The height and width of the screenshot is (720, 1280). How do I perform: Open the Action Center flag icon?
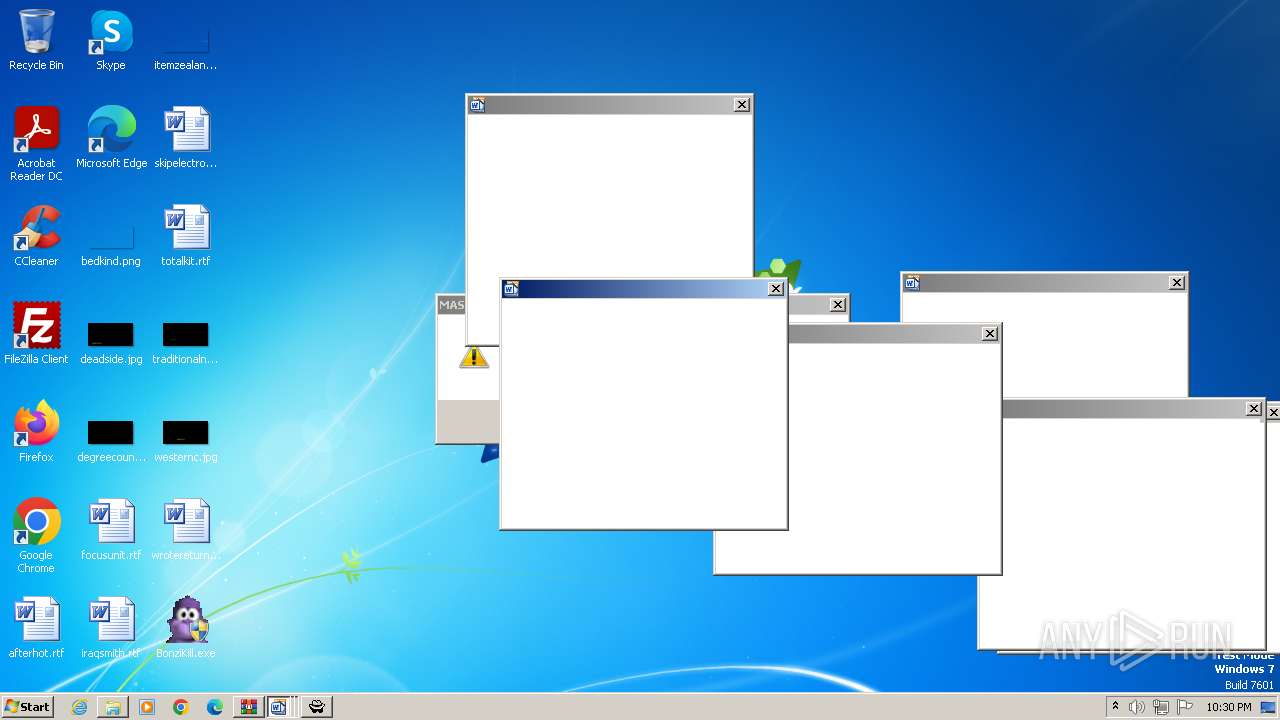(x=1185, y=707)
